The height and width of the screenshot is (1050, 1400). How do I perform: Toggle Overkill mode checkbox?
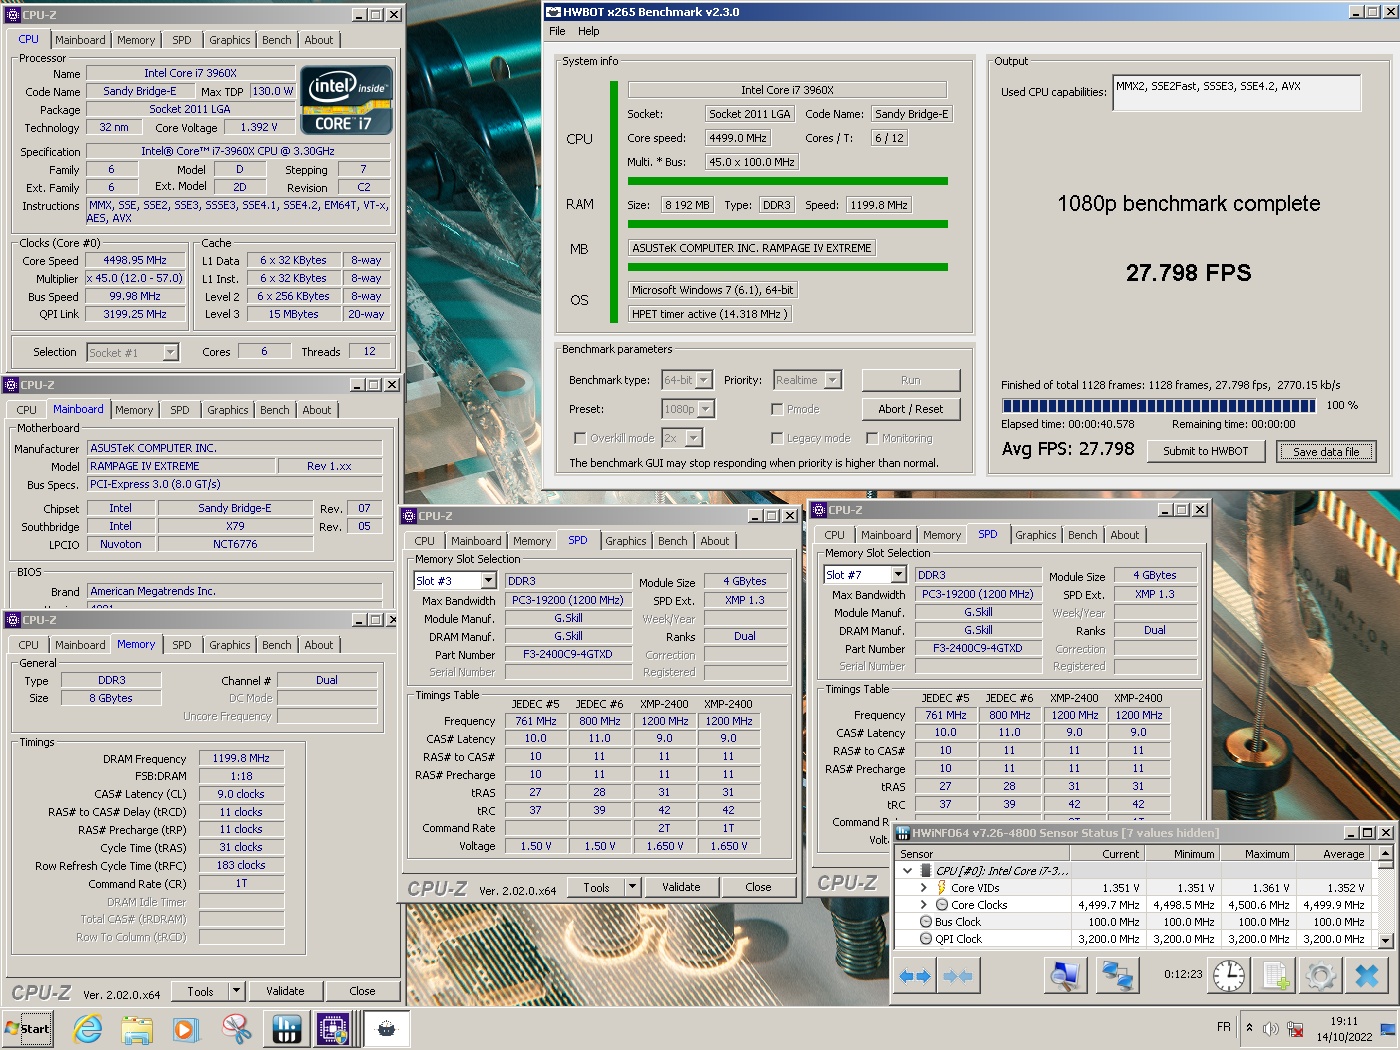580,438
